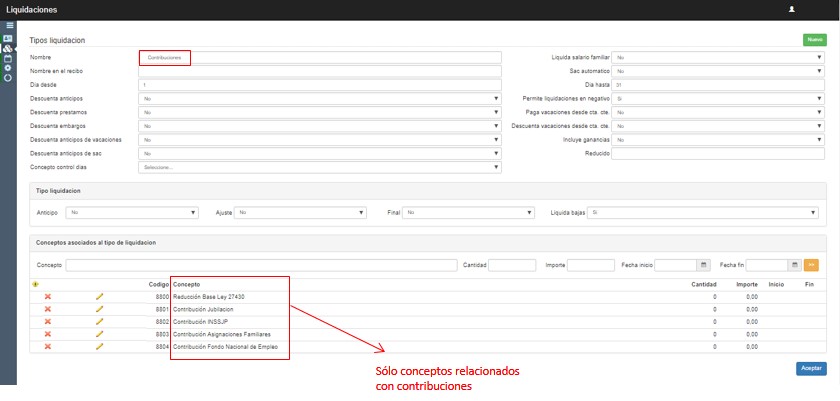This screenshot has height=401, width=840.
Task: Expand the Descuenta anticipos dropdown
Action: (x=319, y=99)
